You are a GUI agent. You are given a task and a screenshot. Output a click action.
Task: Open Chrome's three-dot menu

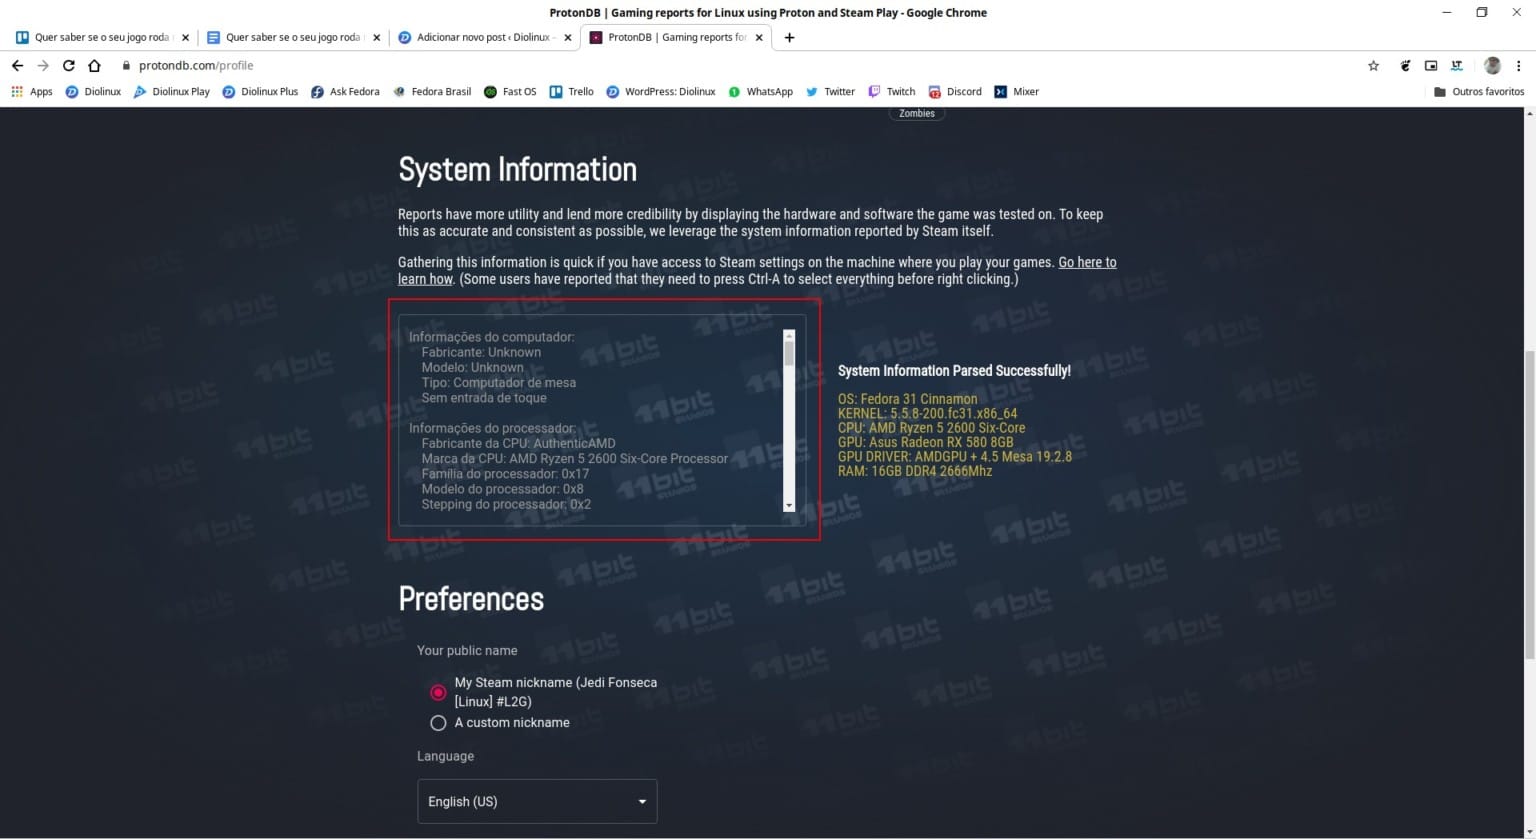[1518, 65]
